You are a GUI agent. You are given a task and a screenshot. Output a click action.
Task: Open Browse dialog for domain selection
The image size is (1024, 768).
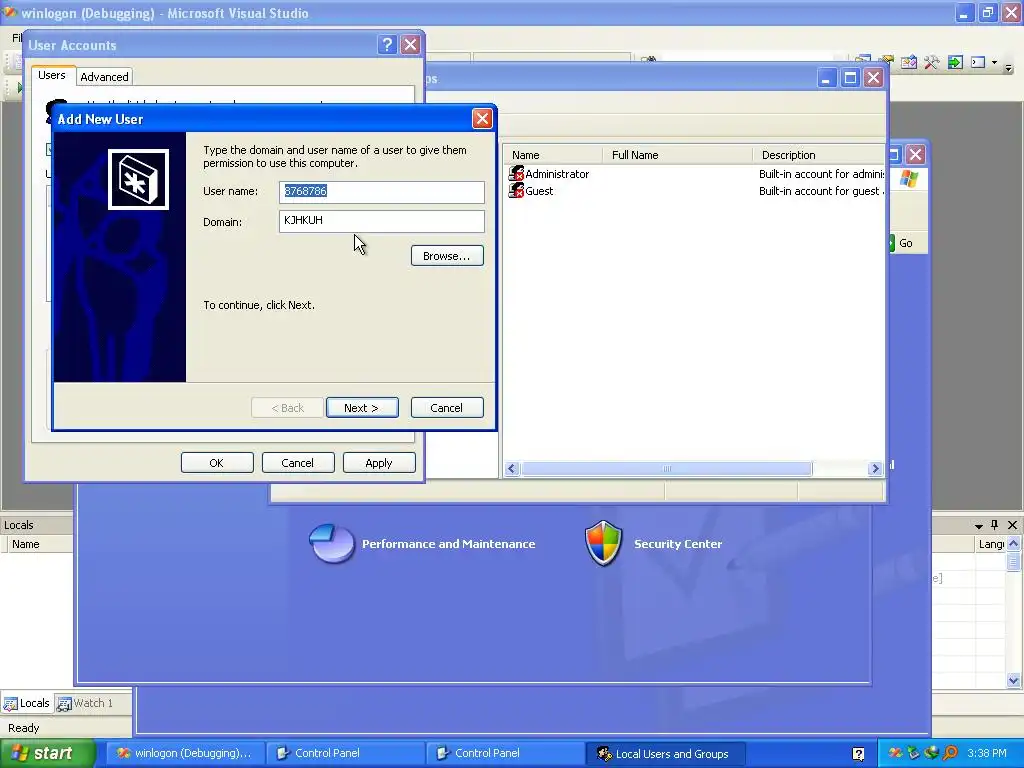click(x=447, y=256)
